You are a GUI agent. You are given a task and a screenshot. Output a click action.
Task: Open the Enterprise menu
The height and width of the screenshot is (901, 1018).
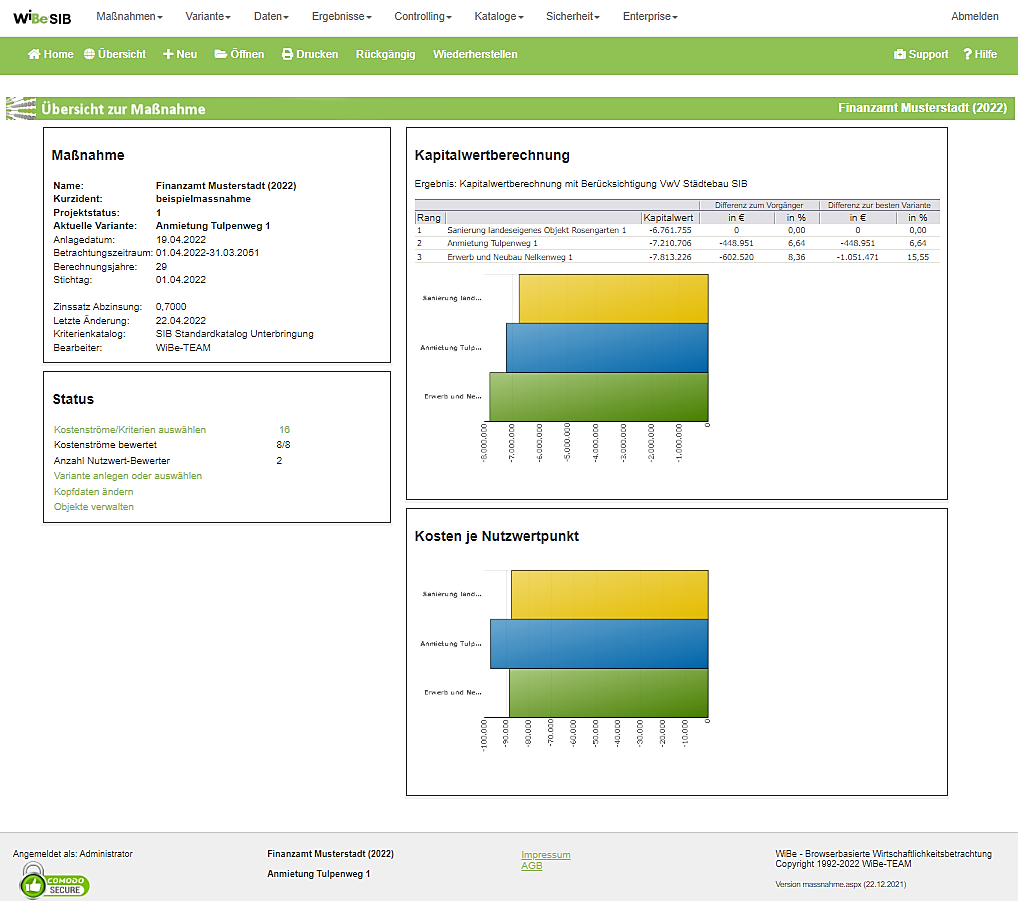pyautogui.click(x=650, y=17)
